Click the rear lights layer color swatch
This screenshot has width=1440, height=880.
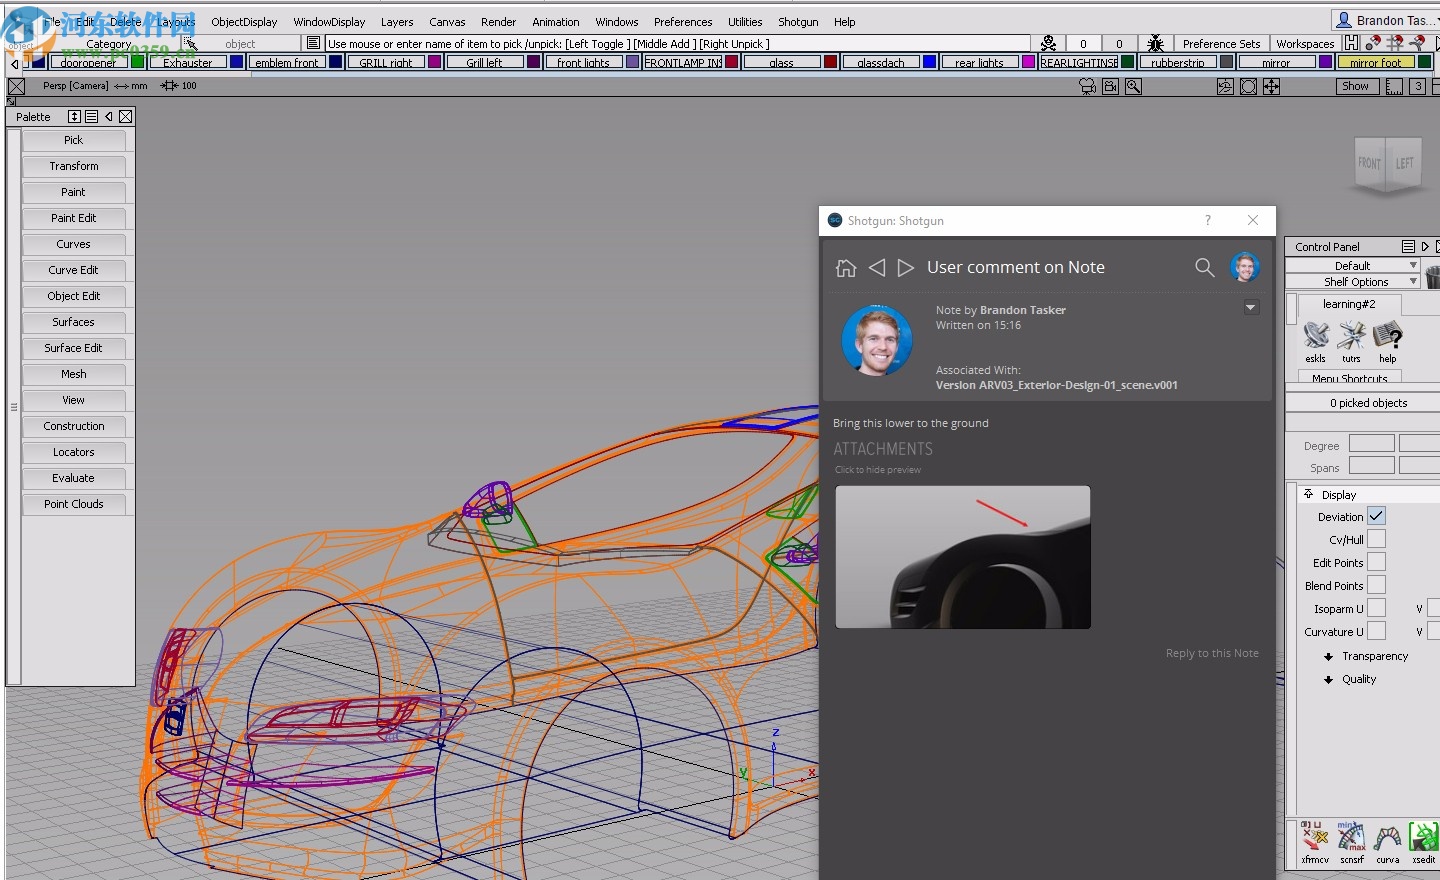click(x=1029, y=62)
